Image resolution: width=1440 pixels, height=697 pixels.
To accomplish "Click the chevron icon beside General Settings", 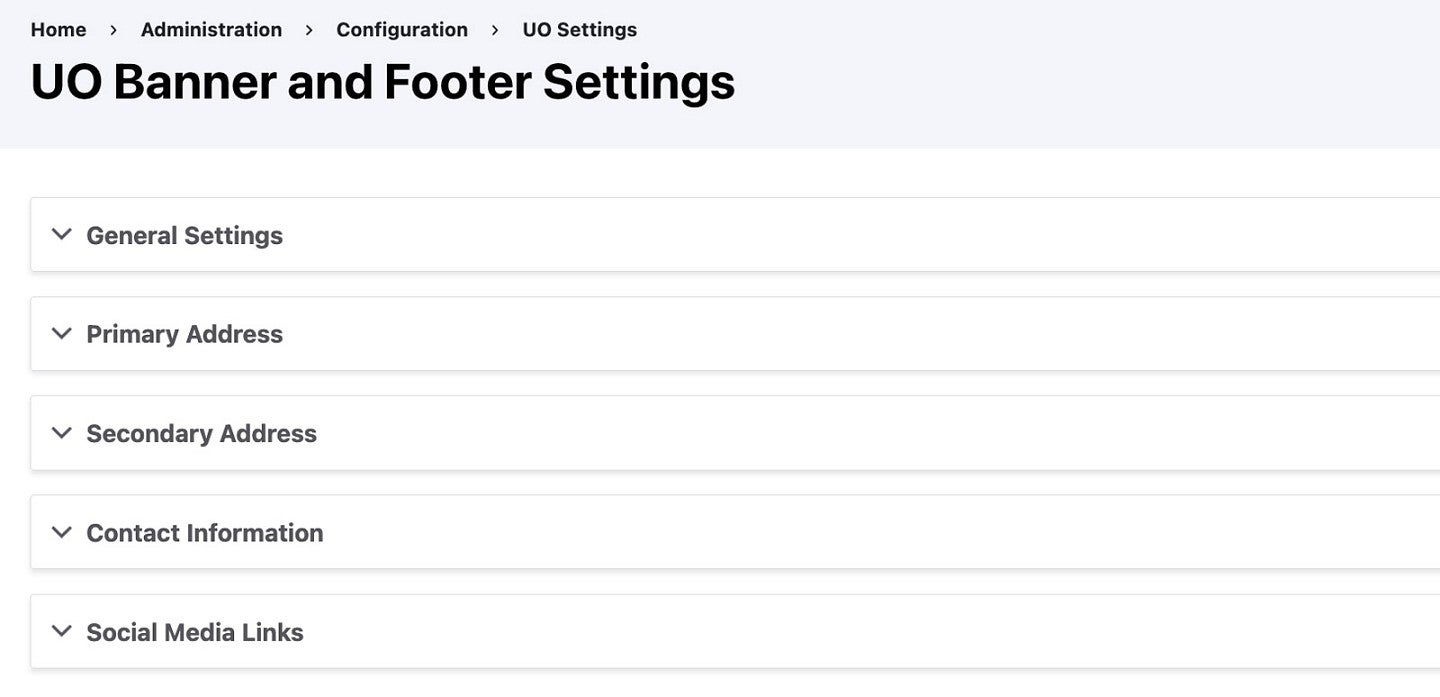I will [62, 235].
